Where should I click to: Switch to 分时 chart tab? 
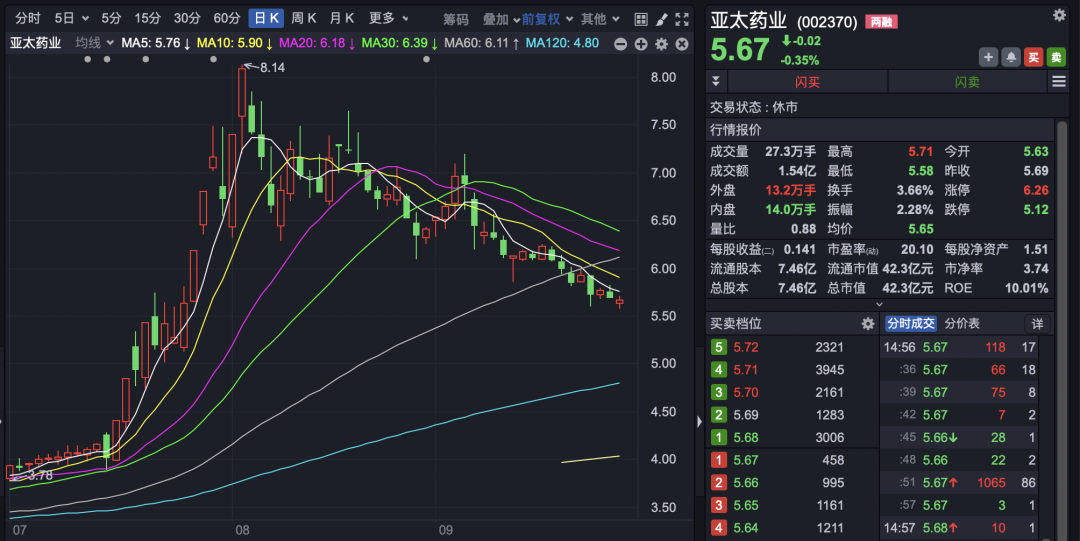tap(28, 18)
